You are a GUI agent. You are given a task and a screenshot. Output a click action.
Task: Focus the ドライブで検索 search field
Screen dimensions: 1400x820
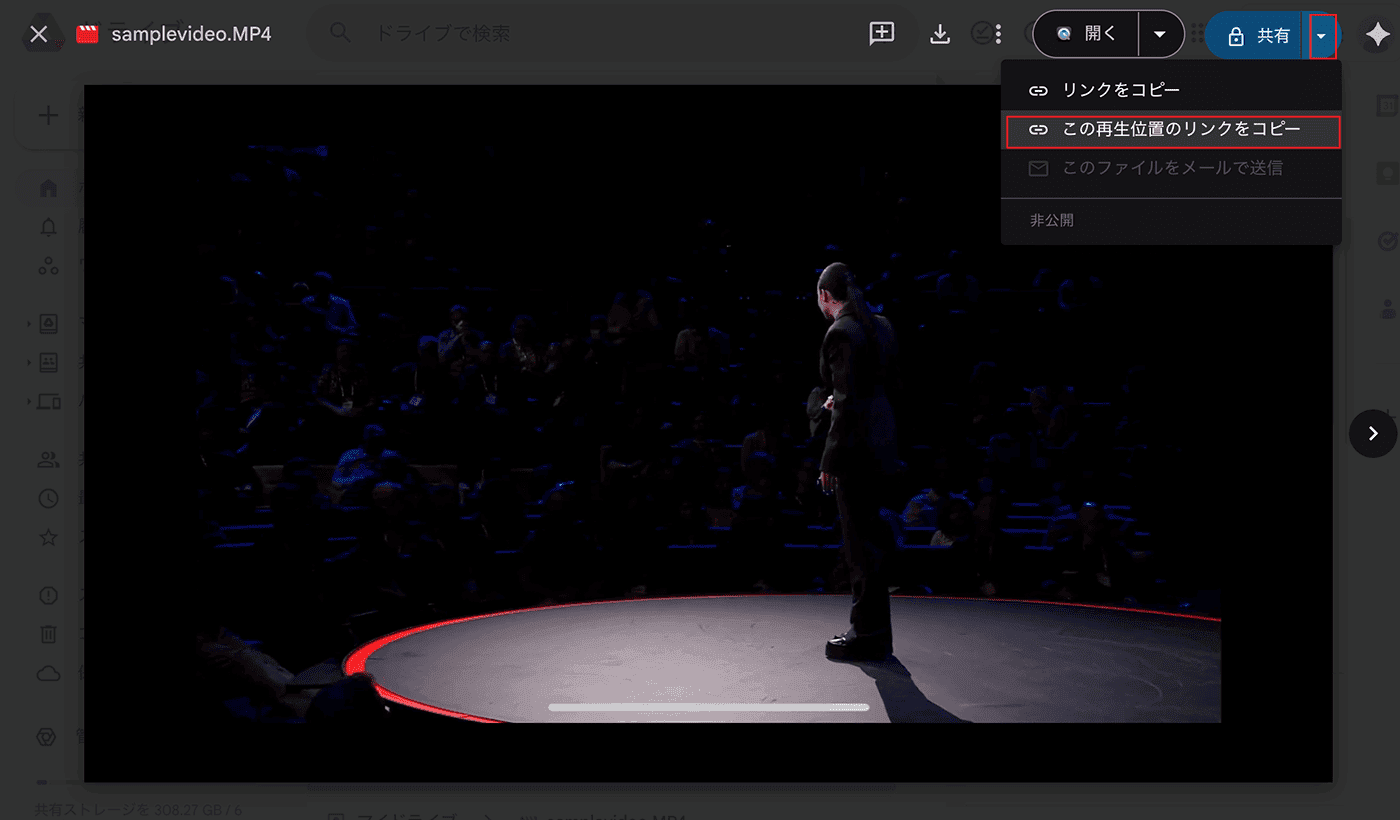click(x=610, y=34)
